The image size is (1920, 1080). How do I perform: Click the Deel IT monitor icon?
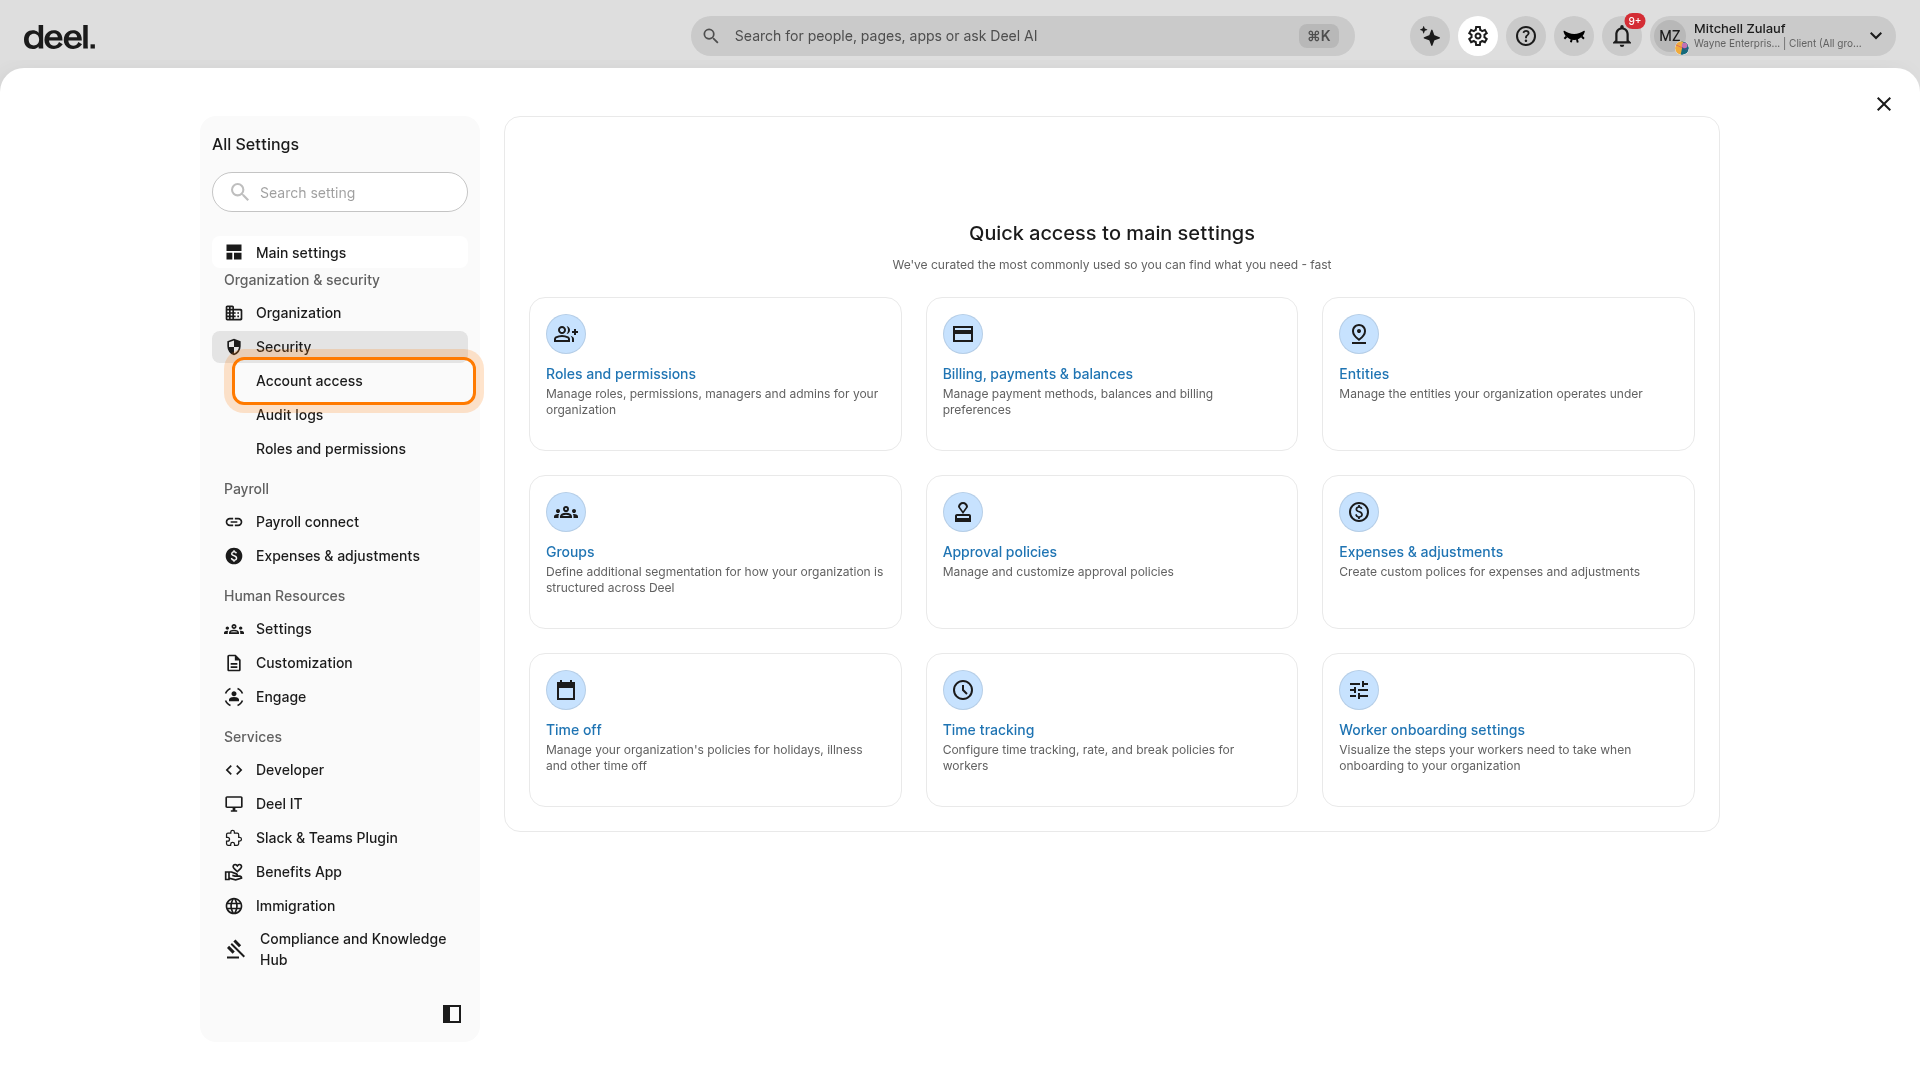coord(234,804)
